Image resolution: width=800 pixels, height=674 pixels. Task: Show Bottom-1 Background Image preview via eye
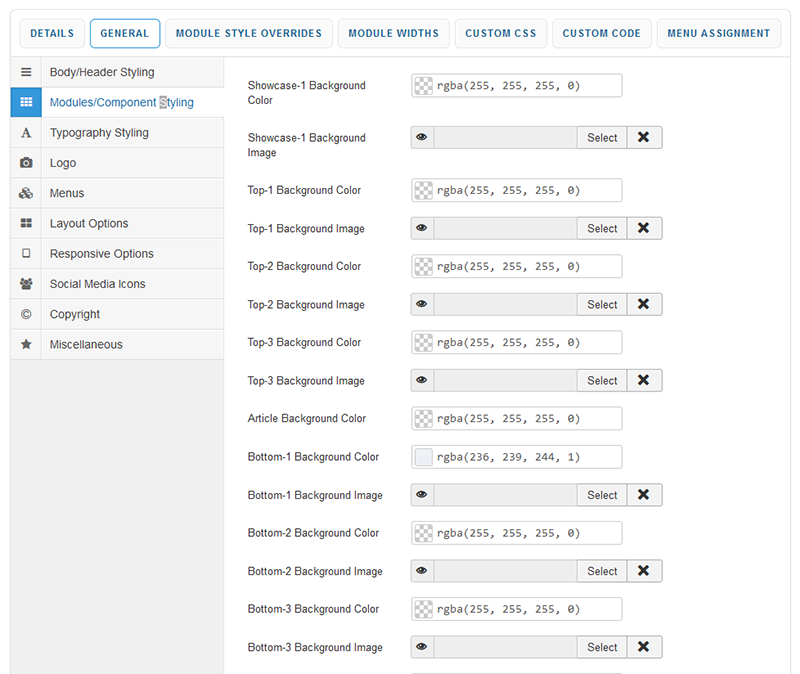click(x=422, y=495)
